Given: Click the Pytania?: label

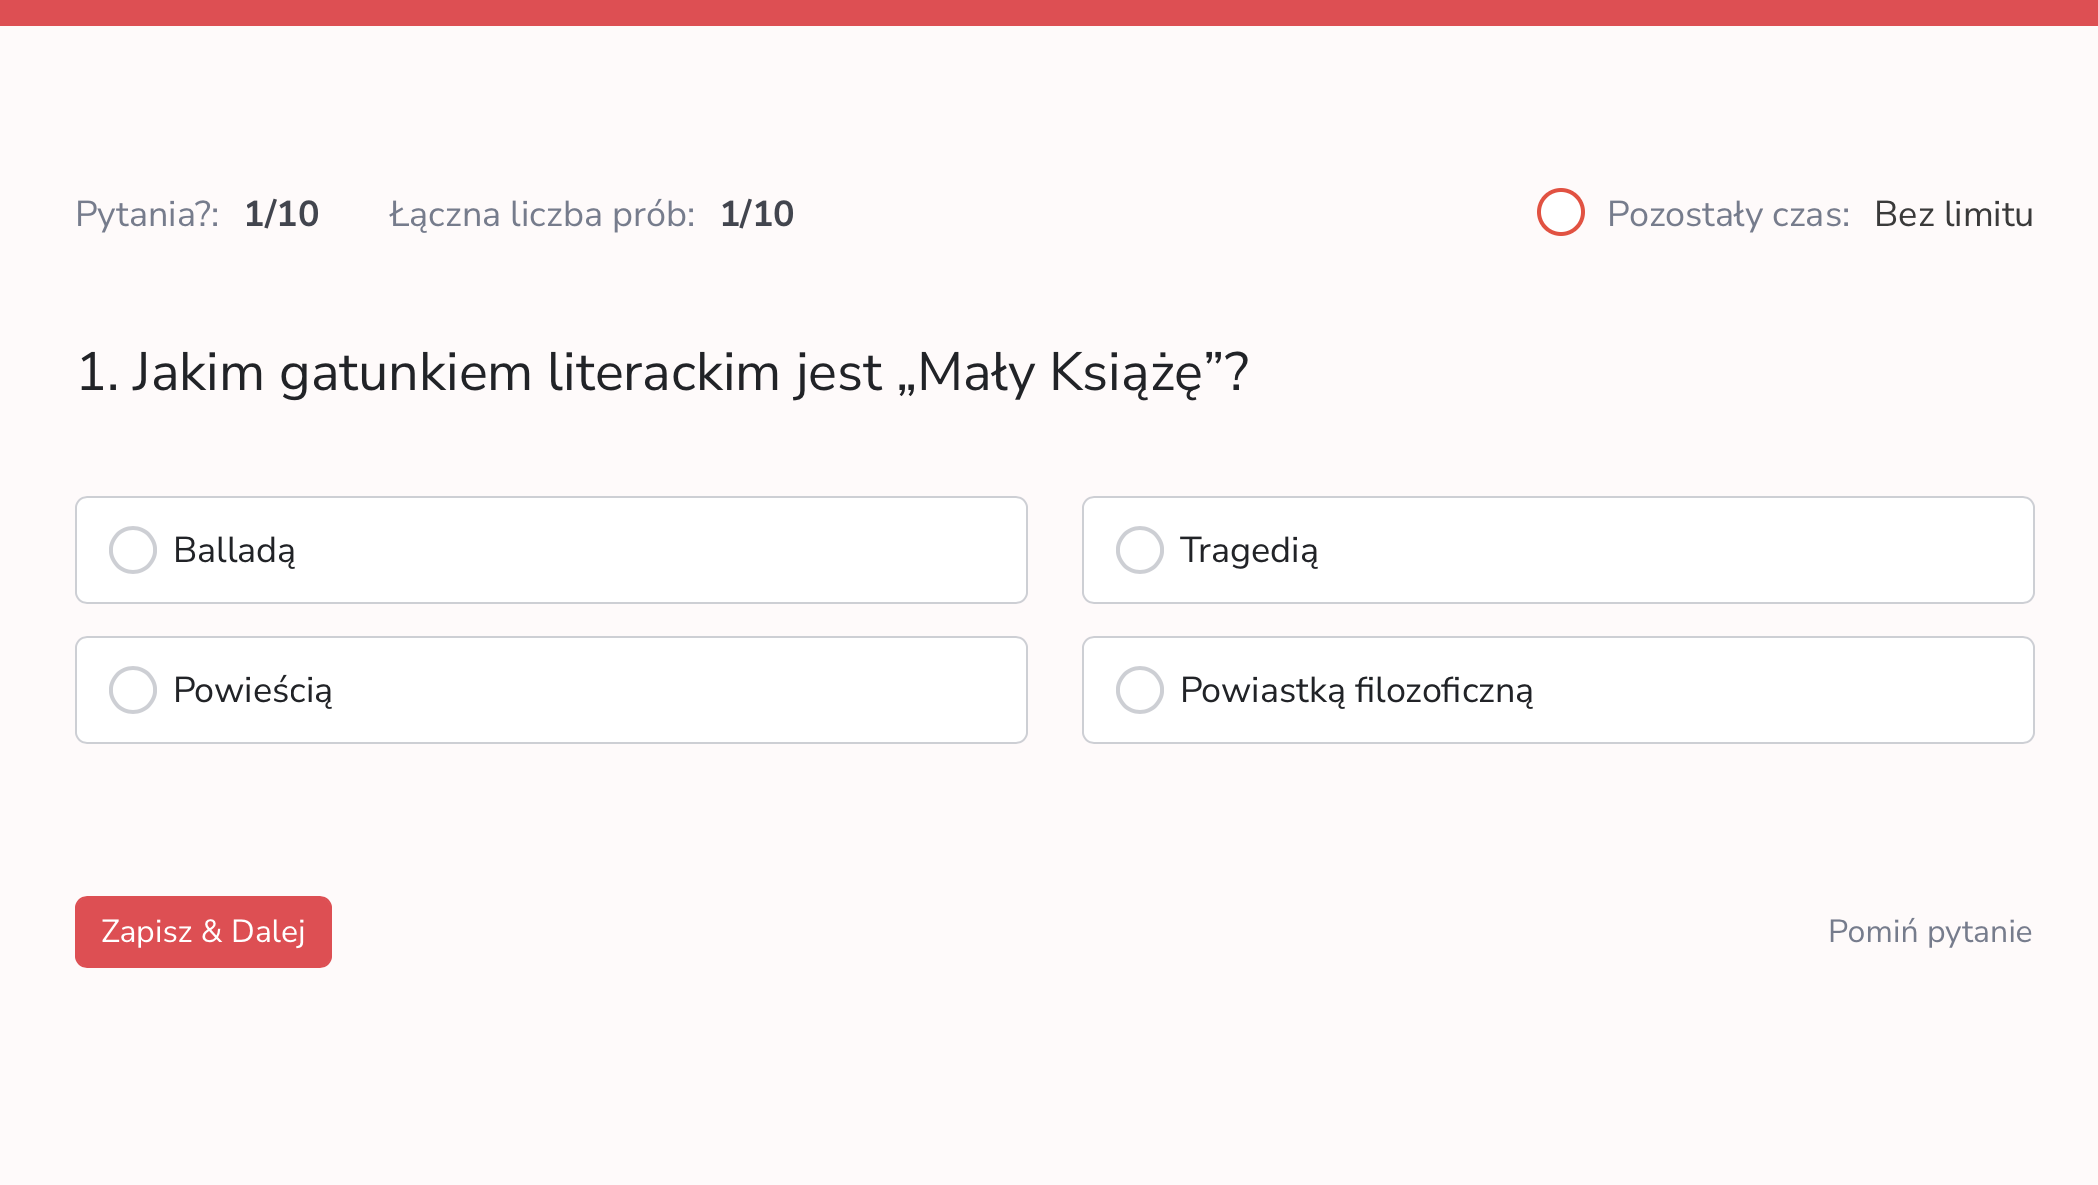Looking at the screenshot, I should point(147,214).
